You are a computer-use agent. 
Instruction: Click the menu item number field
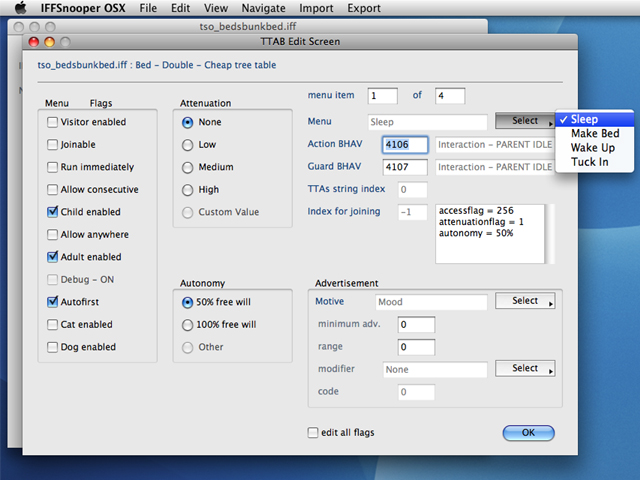(382, 96)
